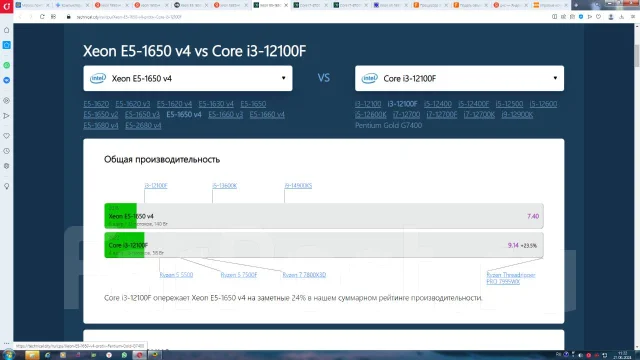Close the active Xeon comparison tab
The width and height of the screenshot is (640, 360).
point(286,5)
